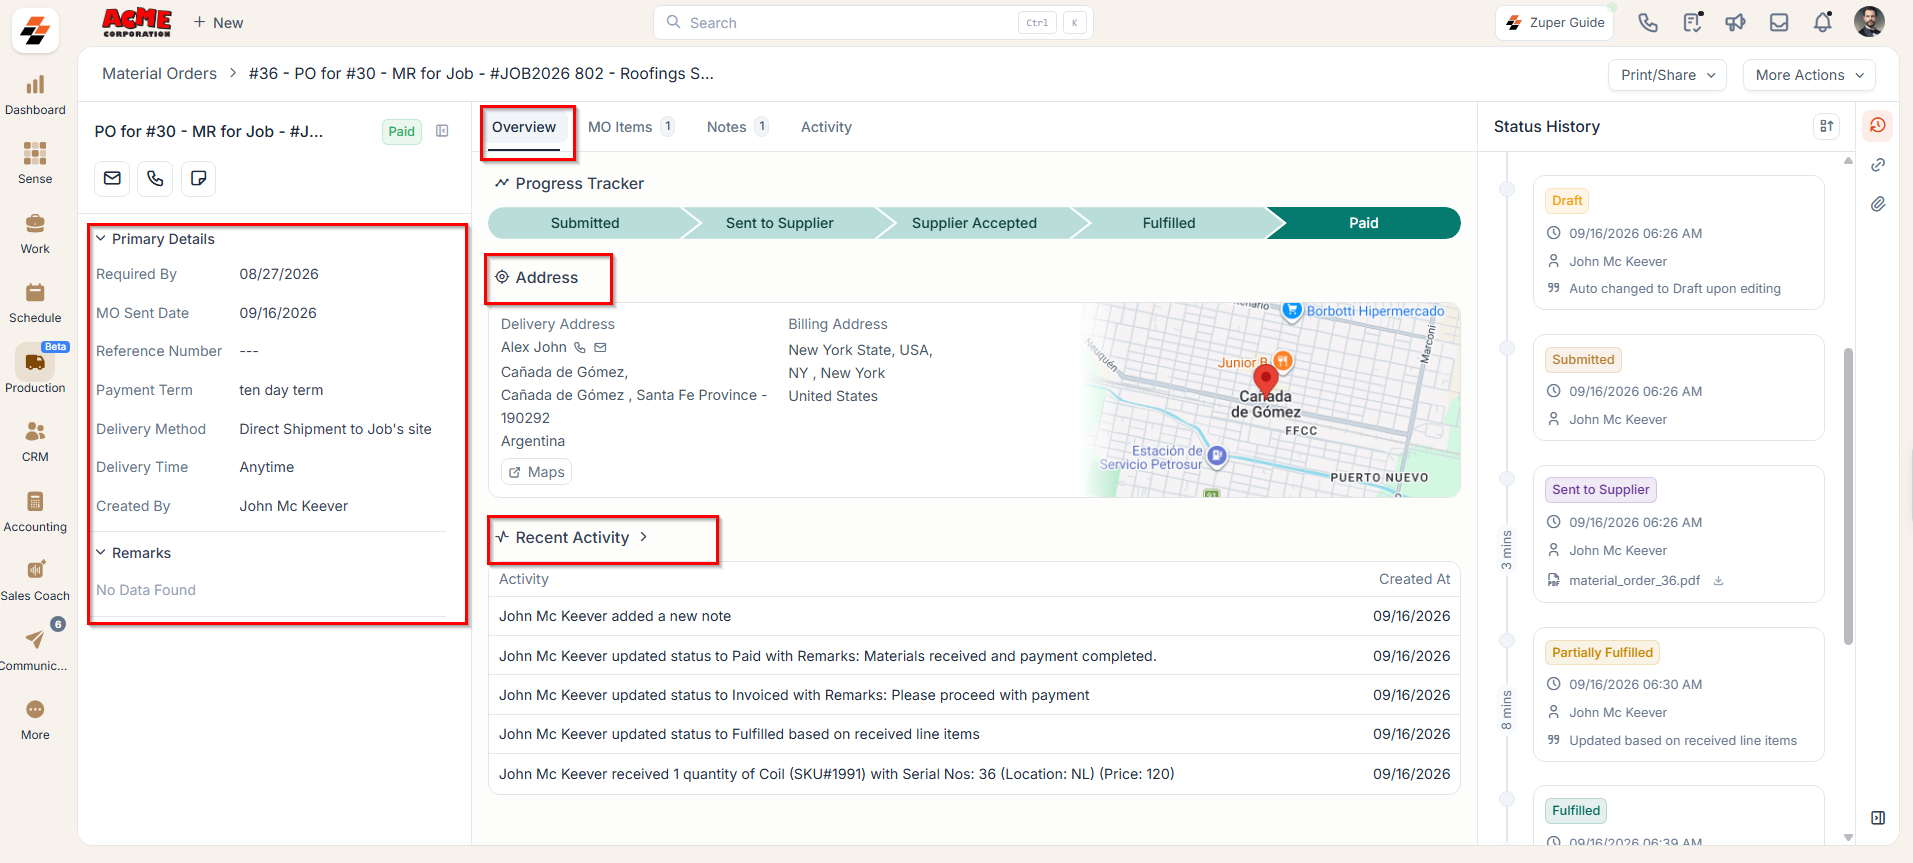Click the Material Orders breadcrumb link
The image size is (1913, 863).
tap(159, 74)
